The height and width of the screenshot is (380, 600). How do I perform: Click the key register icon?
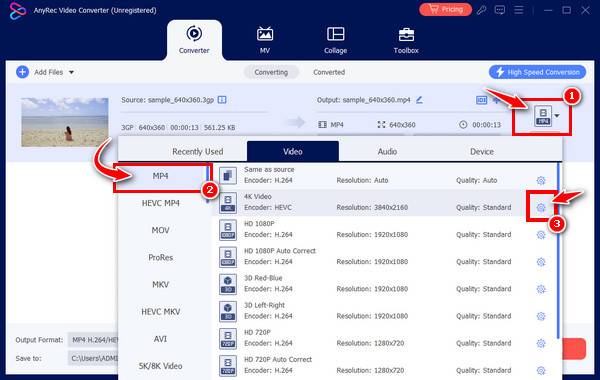pos(481,10)
